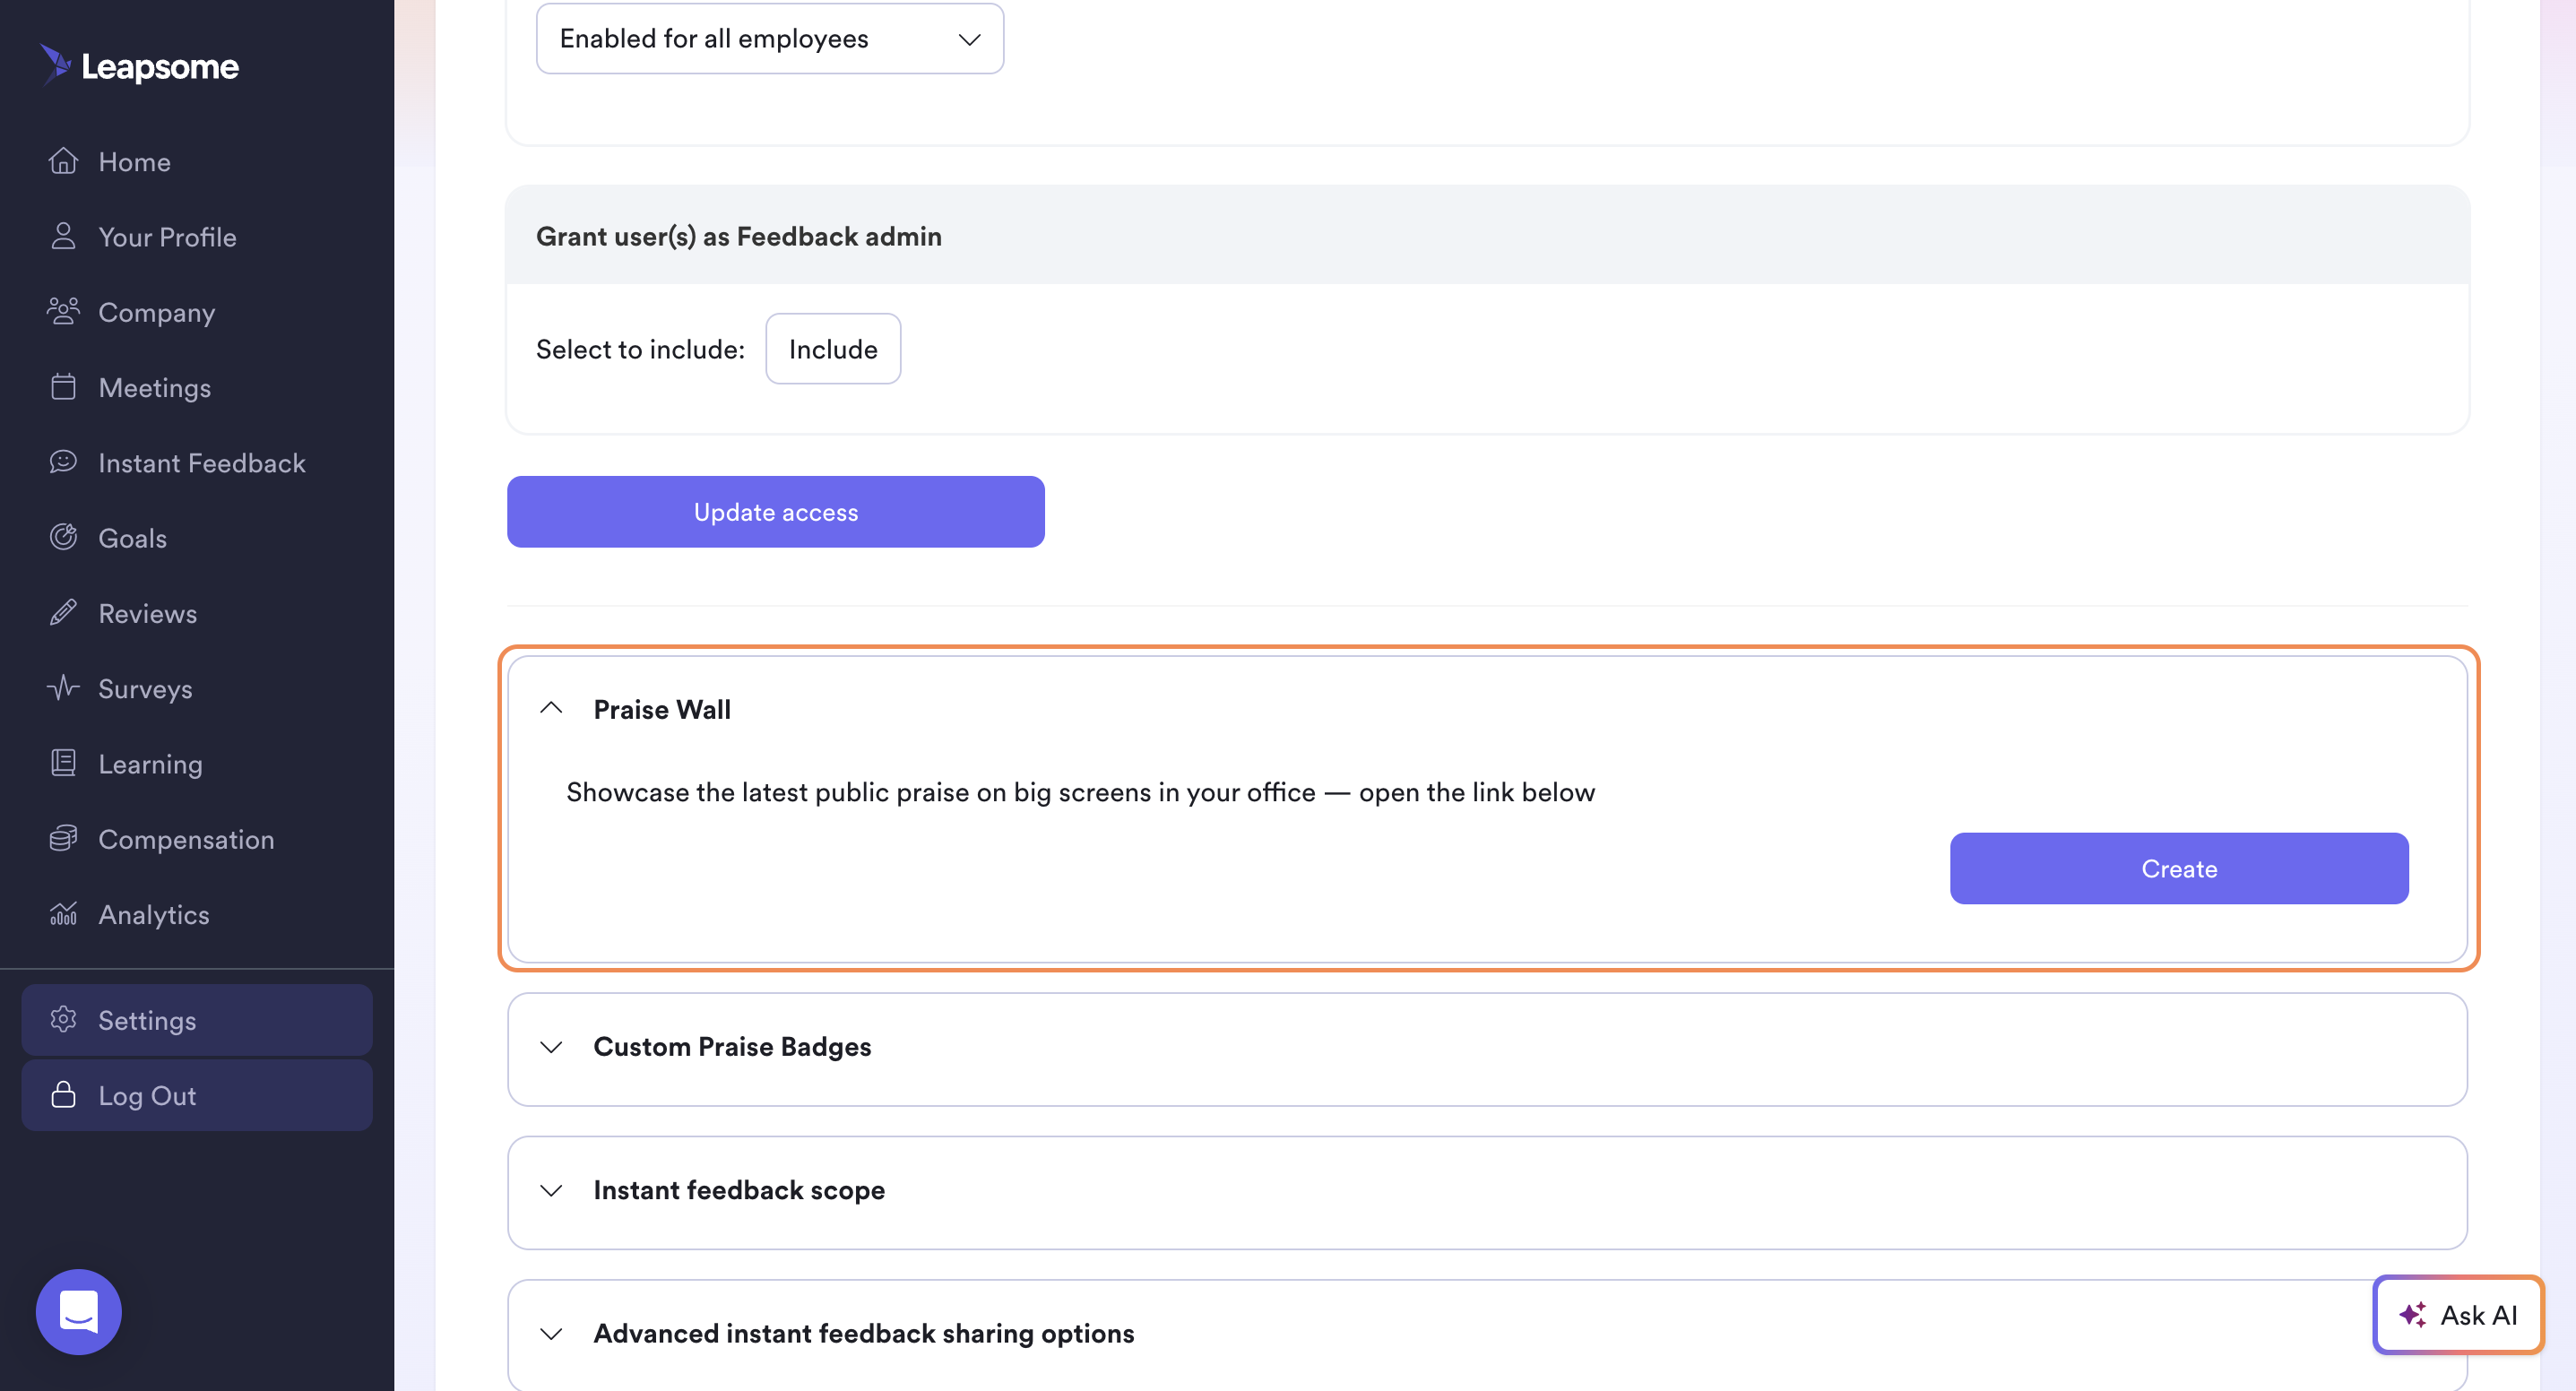Click the Praise Wall heading
2576x1391 pixels.
[x=662, y=708]
